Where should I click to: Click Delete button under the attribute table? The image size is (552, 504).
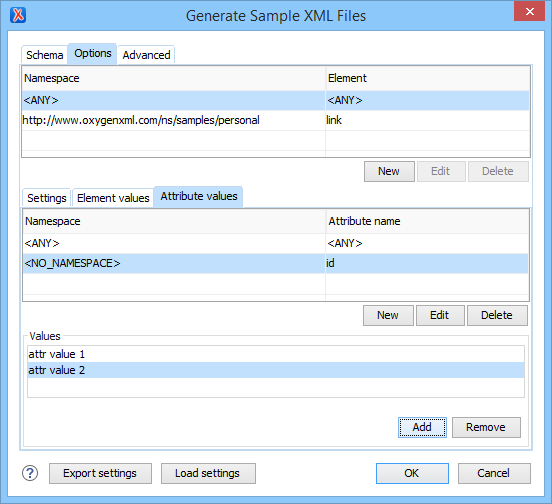coord(497,315)
